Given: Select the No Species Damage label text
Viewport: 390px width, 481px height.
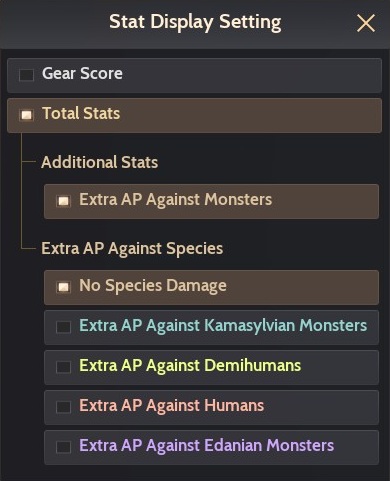Looking at the screenshot, I should coord(153,286).
